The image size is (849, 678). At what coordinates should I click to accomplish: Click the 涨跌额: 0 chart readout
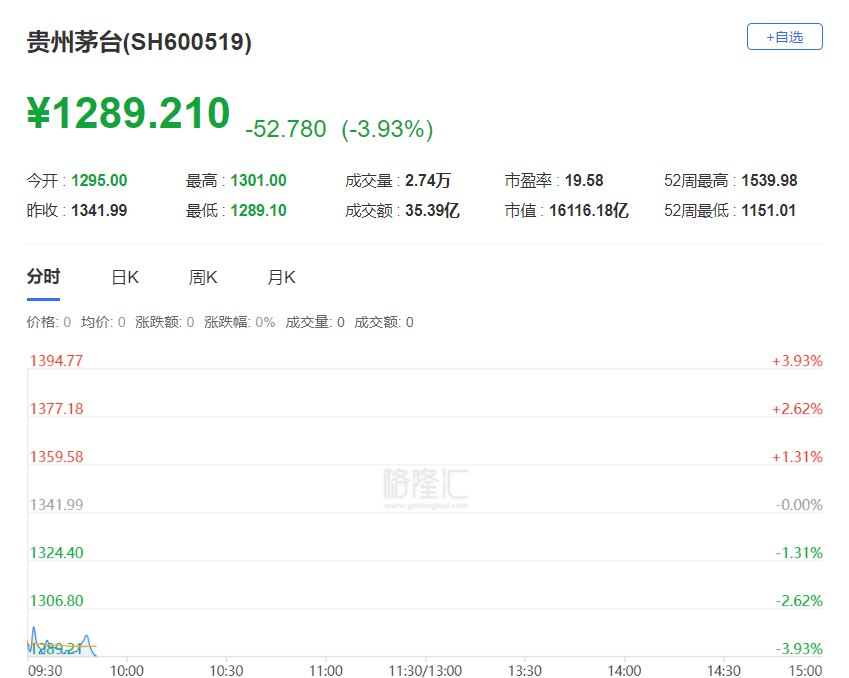(x=165, y=322)
